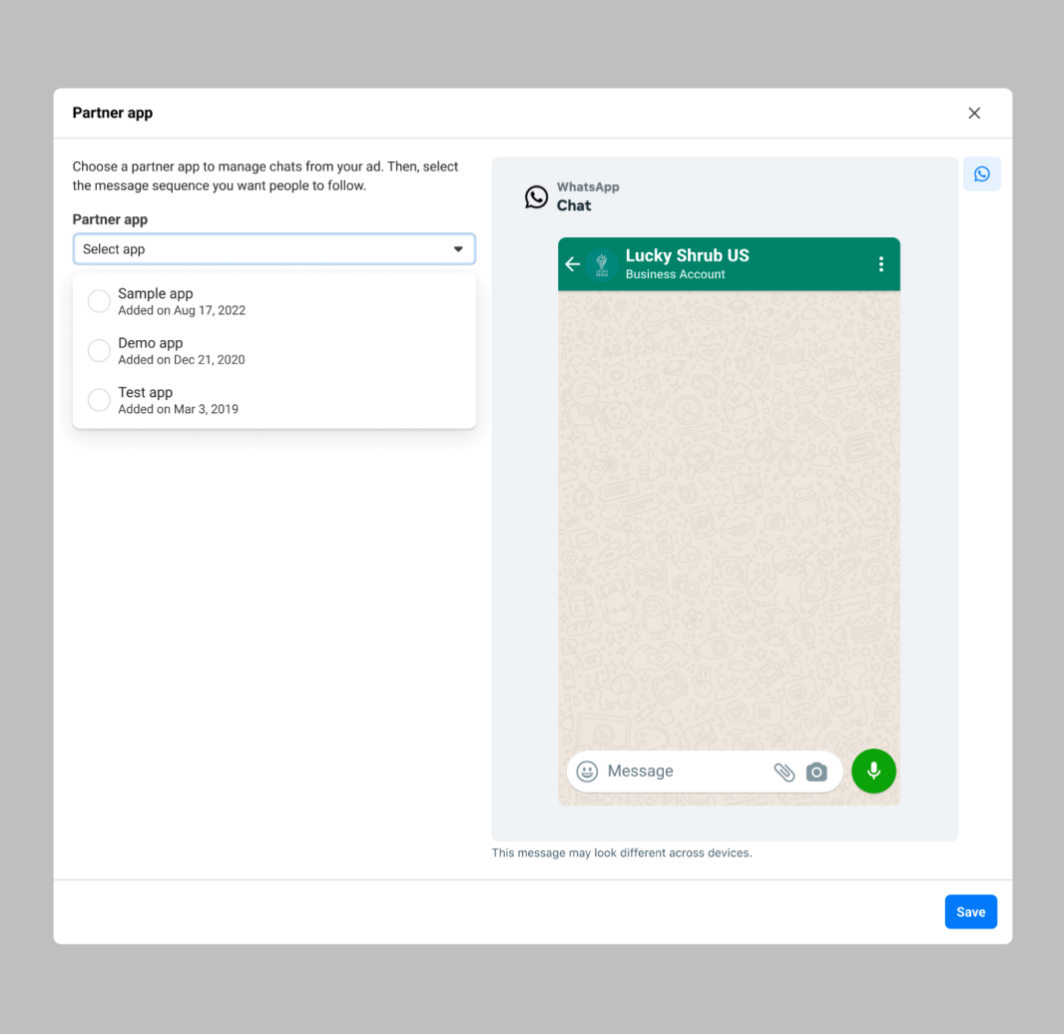Click the Lucky Shrub US profile avatar
The width and height of the screenshot is (1064, 1034).
click(x=601, y=264)
